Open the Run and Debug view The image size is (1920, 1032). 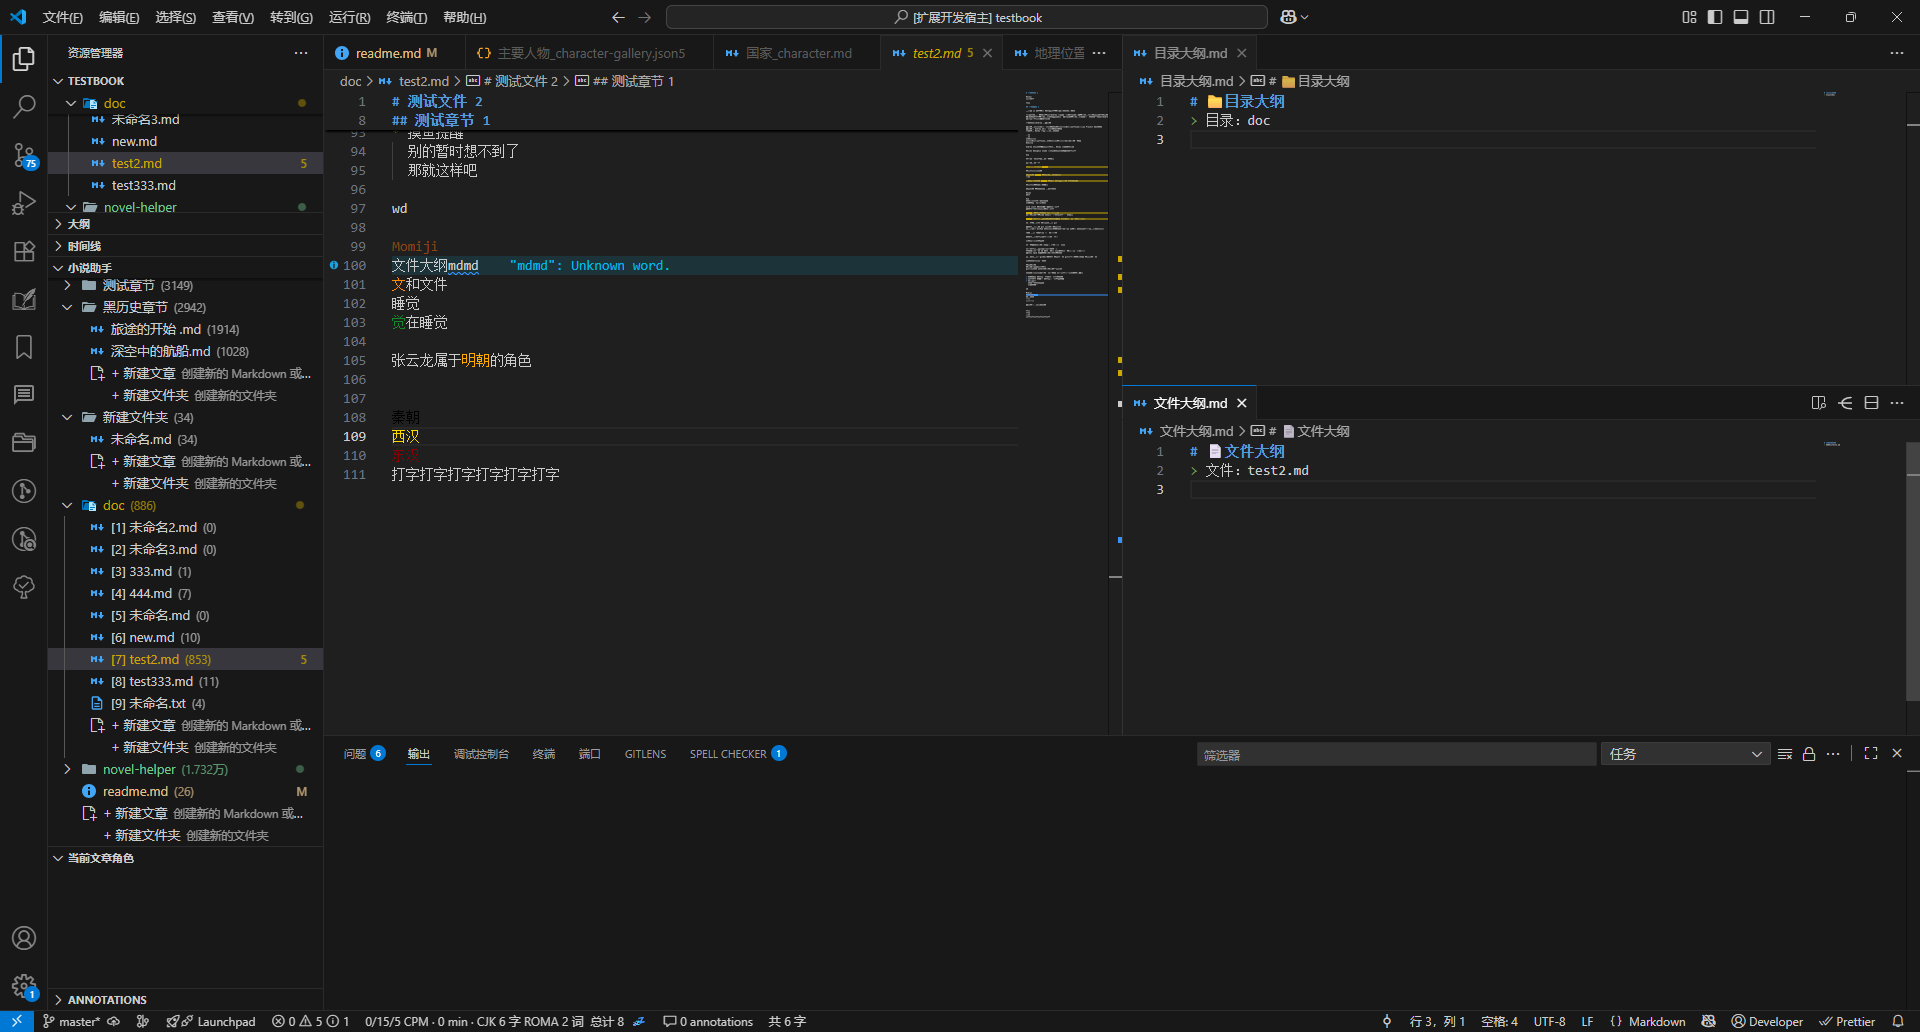(x=24, y=203)
